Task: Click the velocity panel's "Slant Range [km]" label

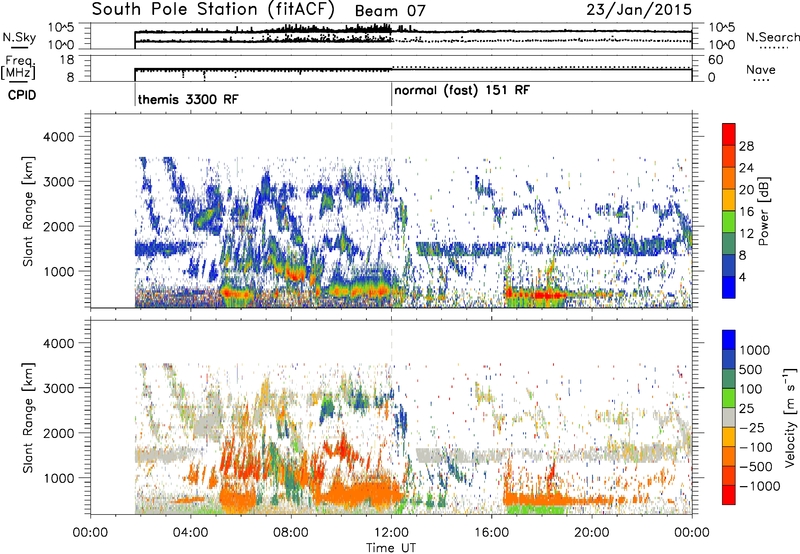Action: [x=28, y=418]
